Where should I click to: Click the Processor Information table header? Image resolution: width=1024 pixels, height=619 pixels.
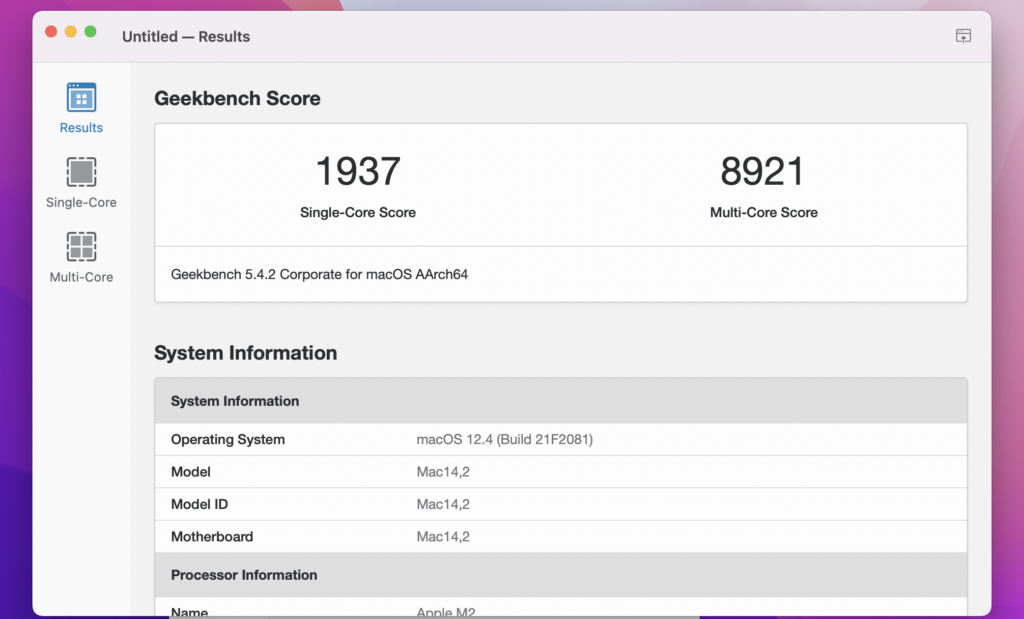(561, 575)
